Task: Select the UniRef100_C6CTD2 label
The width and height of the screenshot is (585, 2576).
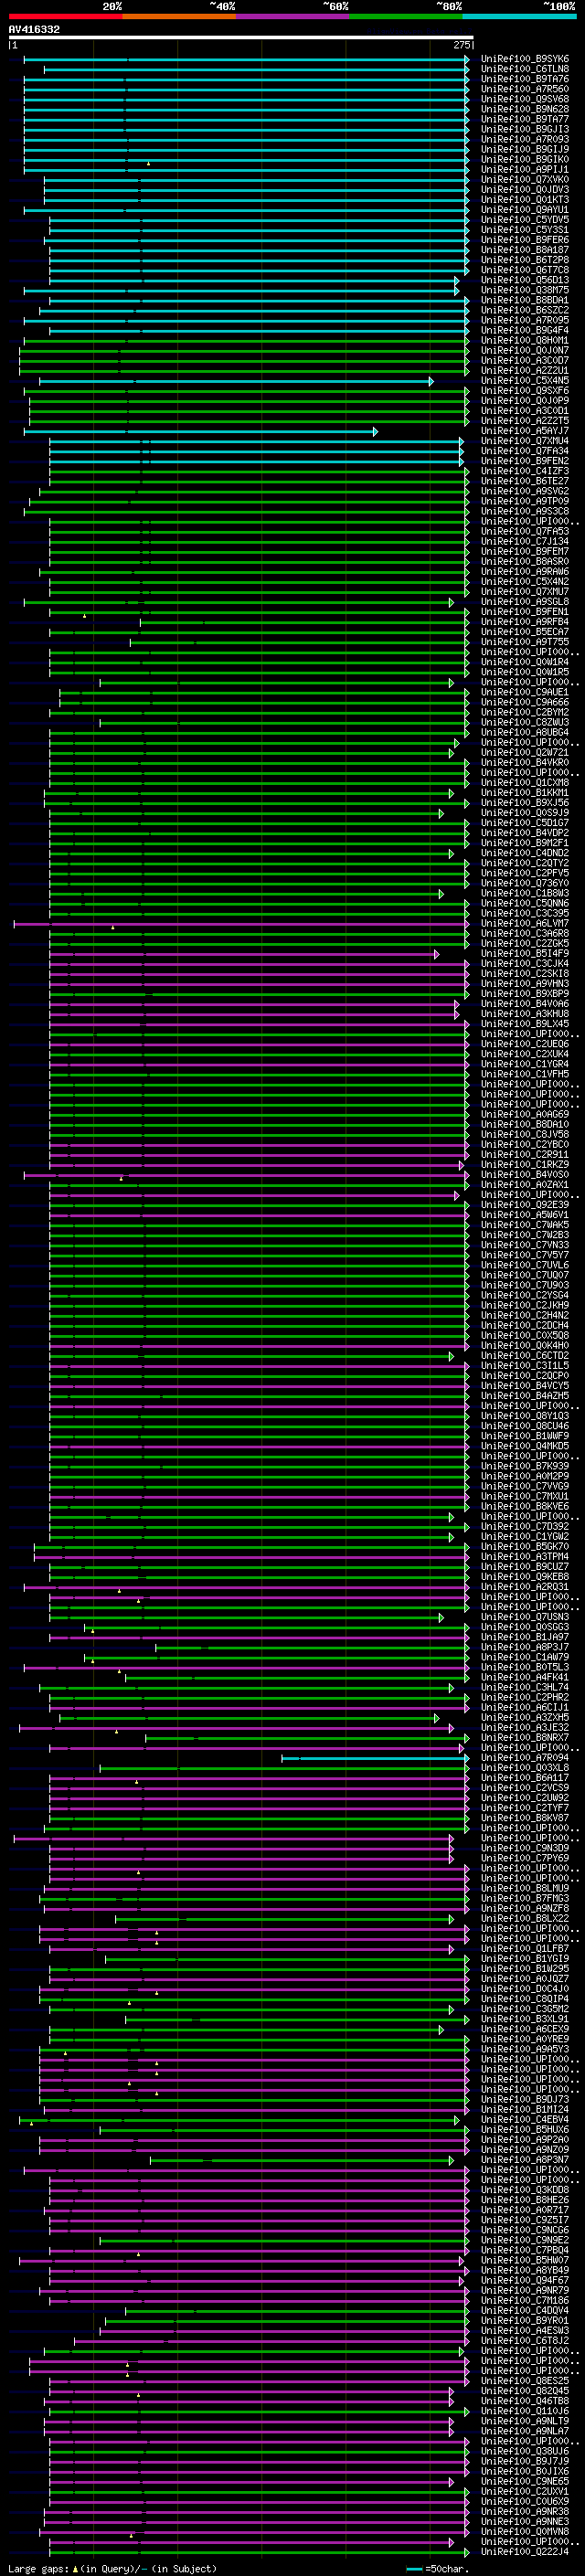Action: [x=524, y=1356]
